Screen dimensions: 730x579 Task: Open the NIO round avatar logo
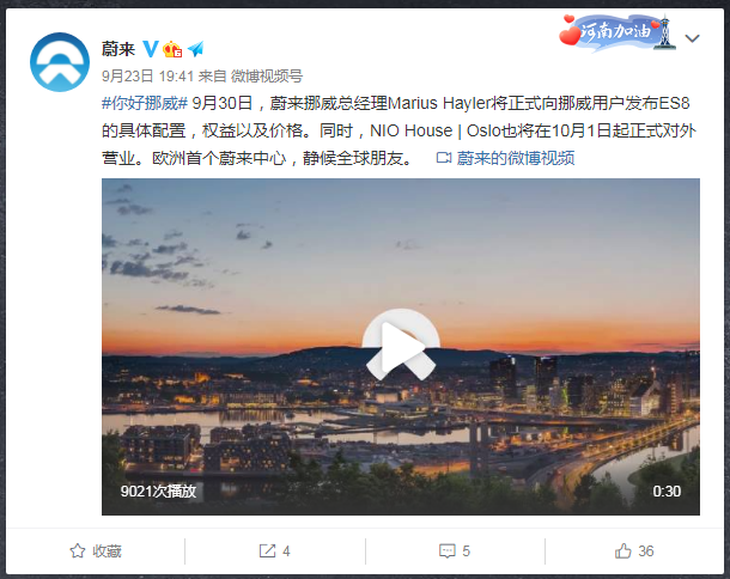tap(60, 62)
